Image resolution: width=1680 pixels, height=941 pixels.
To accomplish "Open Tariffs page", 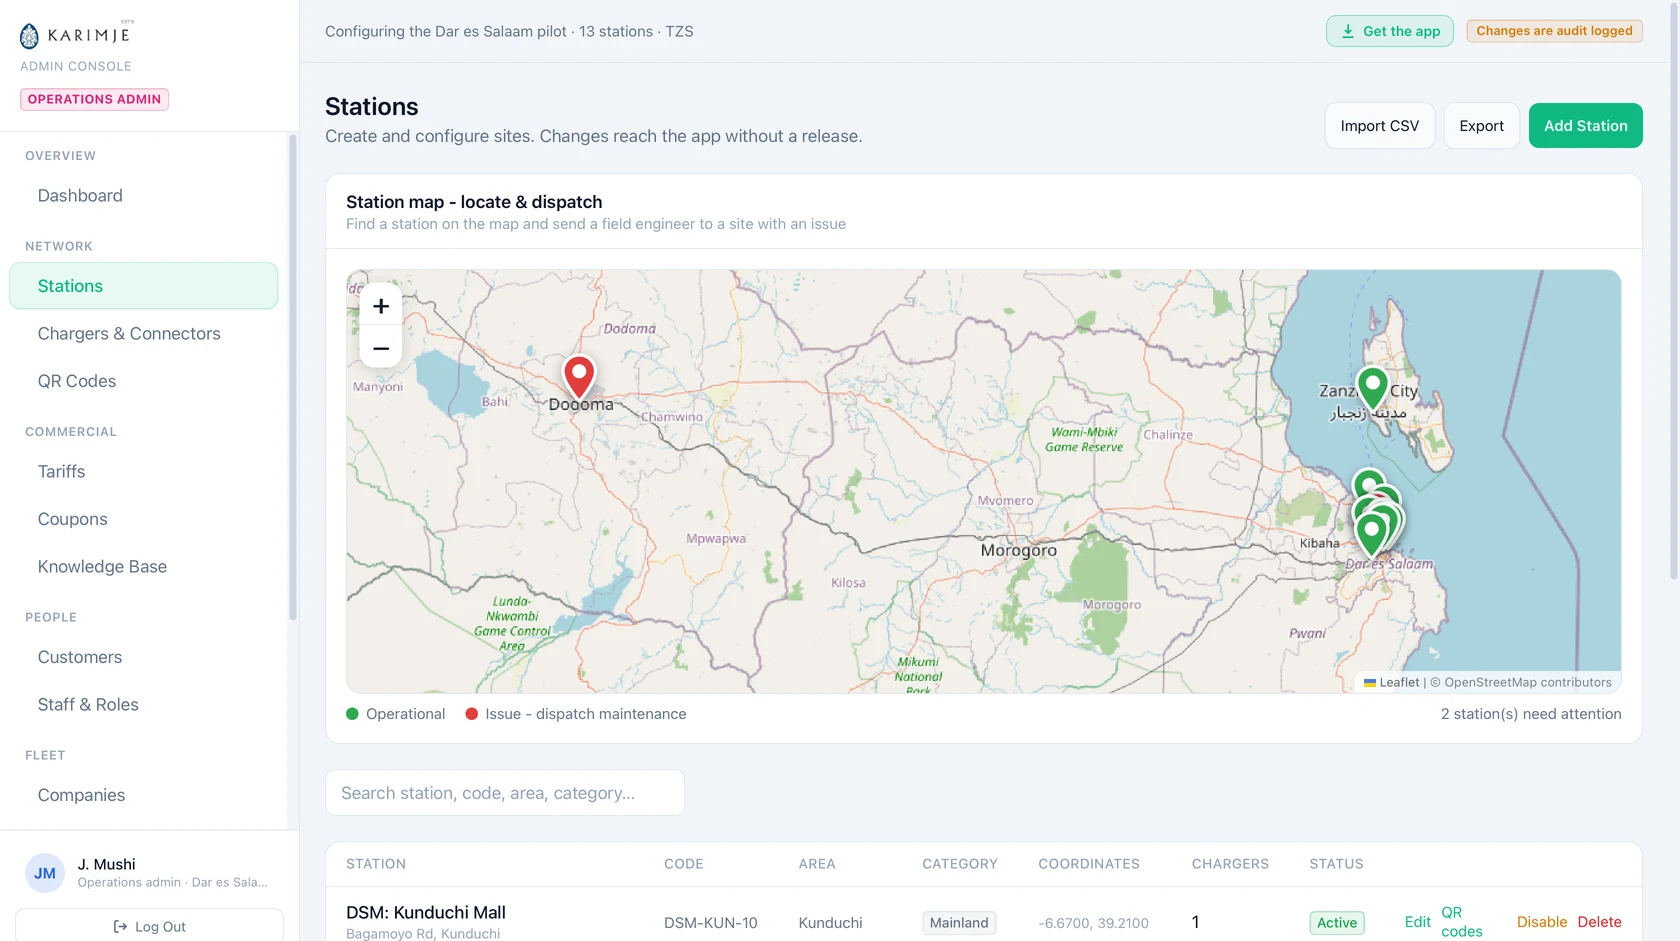I will [x=144, y=472].
